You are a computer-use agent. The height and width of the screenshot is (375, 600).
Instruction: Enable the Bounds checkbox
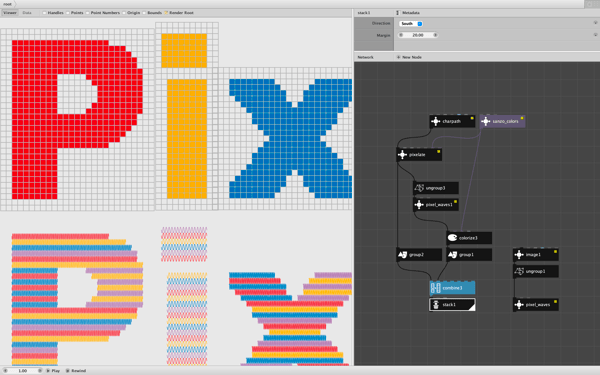pyautogui.click(x=144, y=13)
